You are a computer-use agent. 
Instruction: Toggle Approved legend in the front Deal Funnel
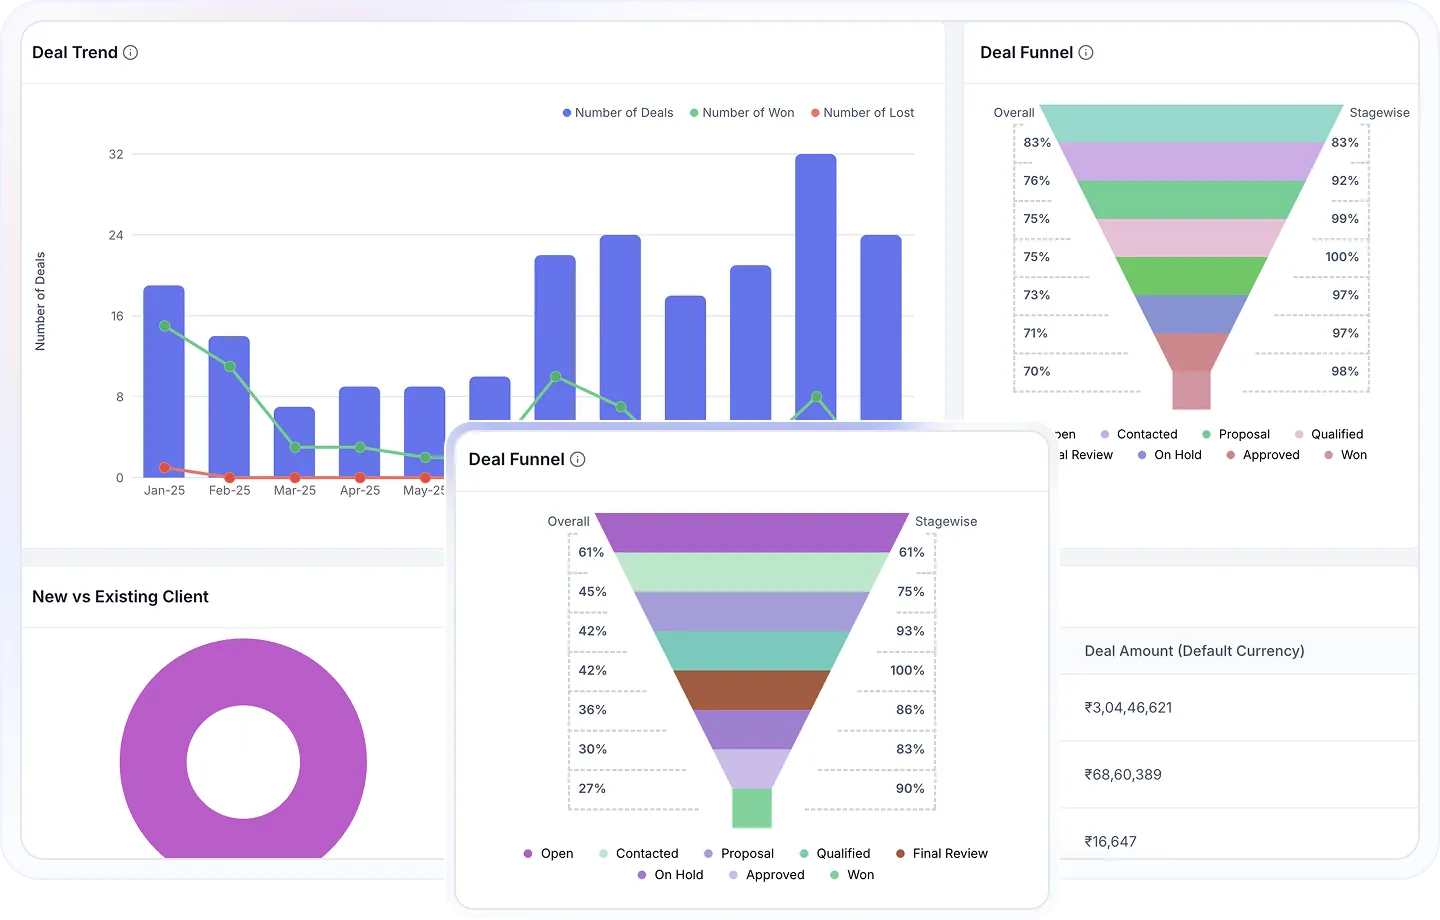tap(766, 875)
